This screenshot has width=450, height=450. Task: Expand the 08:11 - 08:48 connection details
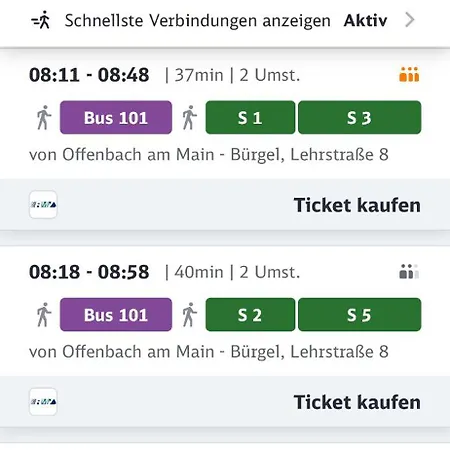point(225,113)
